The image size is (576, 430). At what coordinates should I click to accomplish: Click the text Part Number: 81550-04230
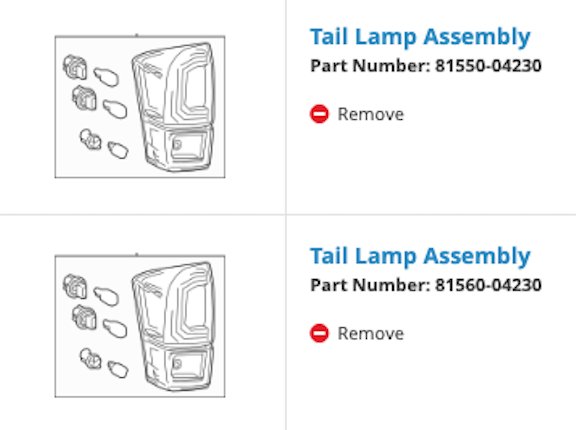coord(426,66)
